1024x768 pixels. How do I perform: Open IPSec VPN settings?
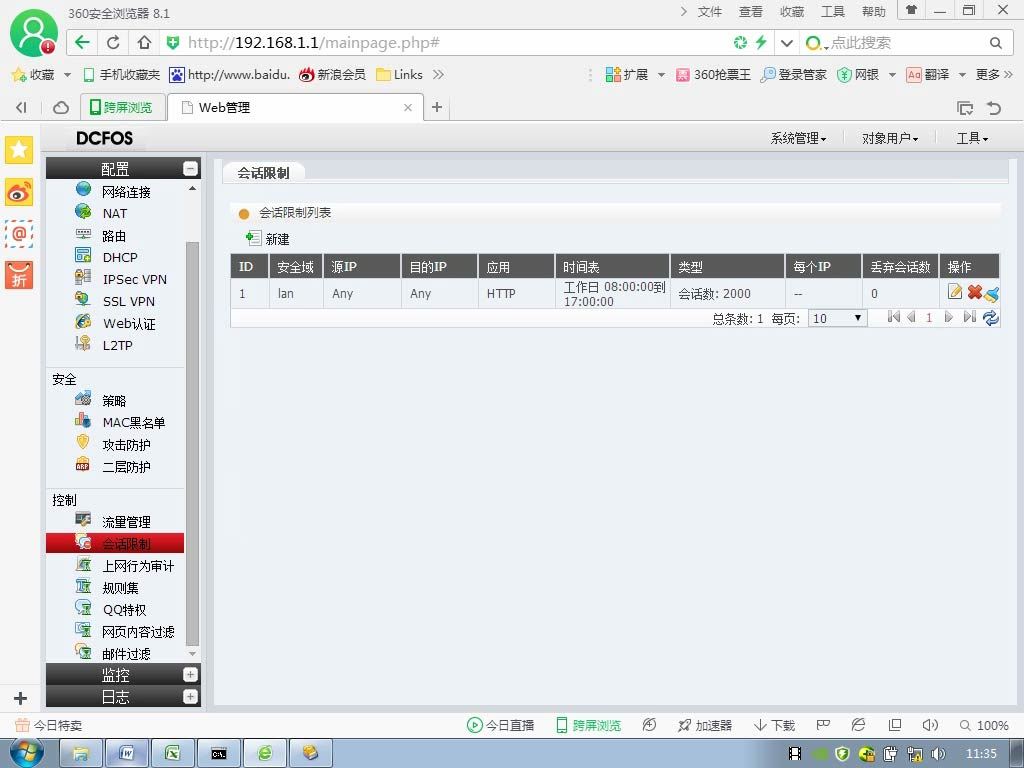click(135, 280)
